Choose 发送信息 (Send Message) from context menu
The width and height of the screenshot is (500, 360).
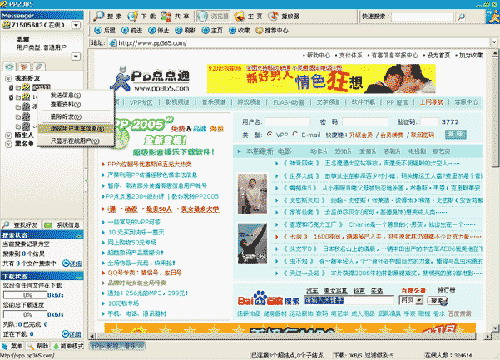(x=66, y=95)
